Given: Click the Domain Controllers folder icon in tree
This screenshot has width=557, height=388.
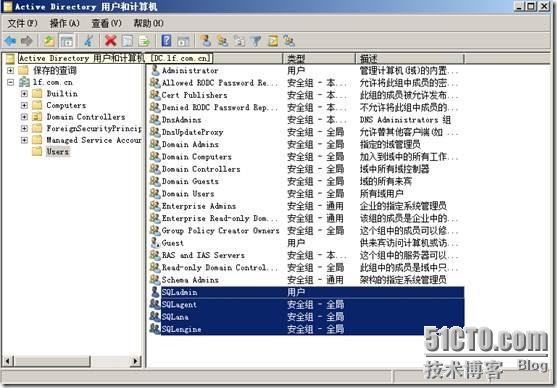Looking at the screenshot, I should pos(37,117).
